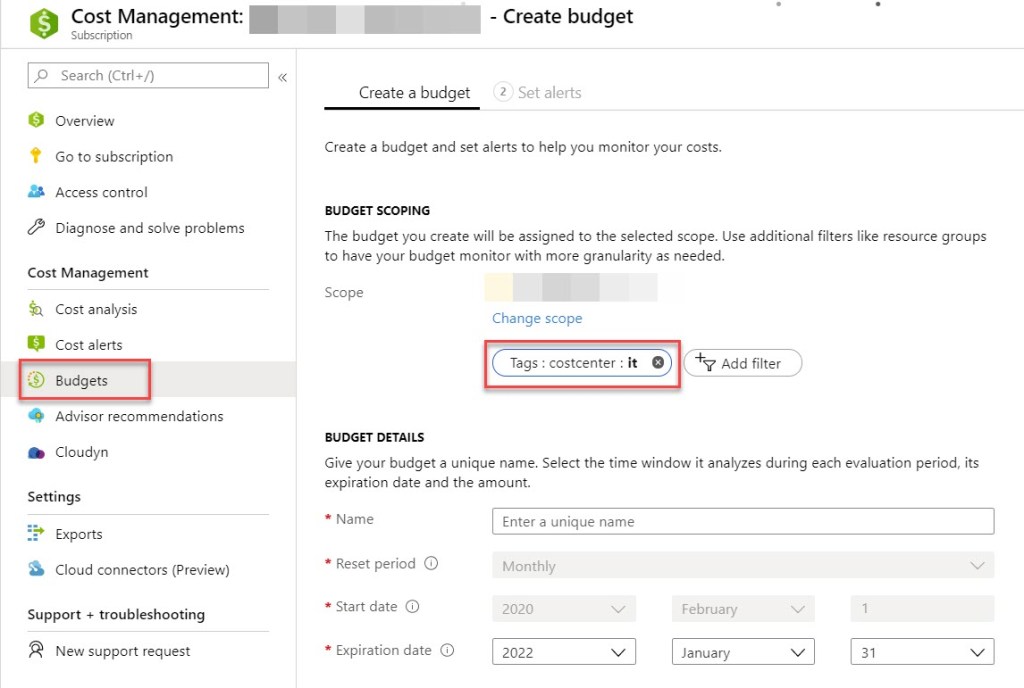The height and width of the screenshot is (688, 1024).
Task: Remove the costcenter tag filter
Action: coord(658,363)
